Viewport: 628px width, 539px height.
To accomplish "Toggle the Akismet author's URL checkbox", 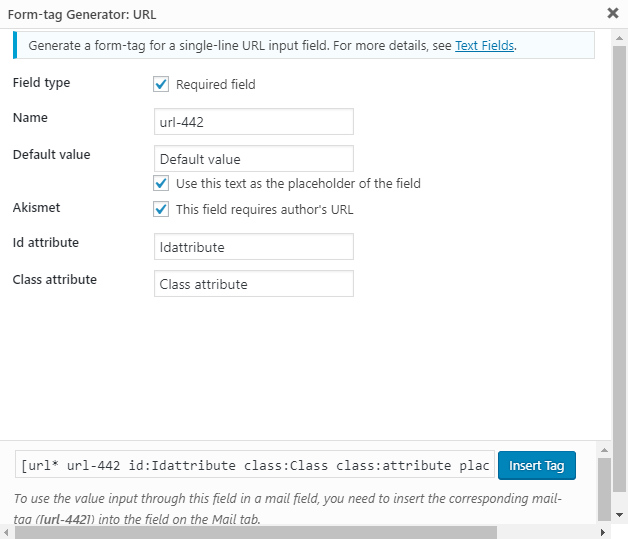I will tap(161, 209).
